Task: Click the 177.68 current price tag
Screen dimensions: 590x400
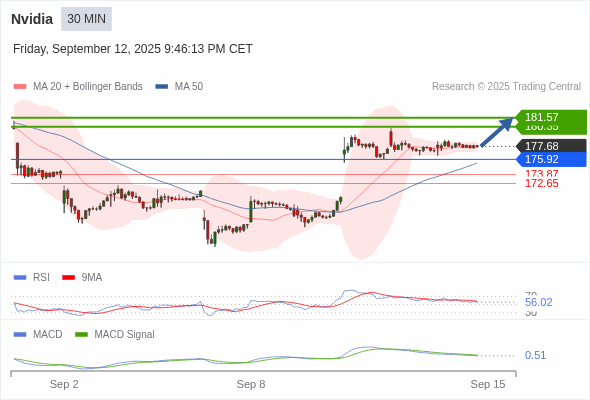Action: click(551, 146)
